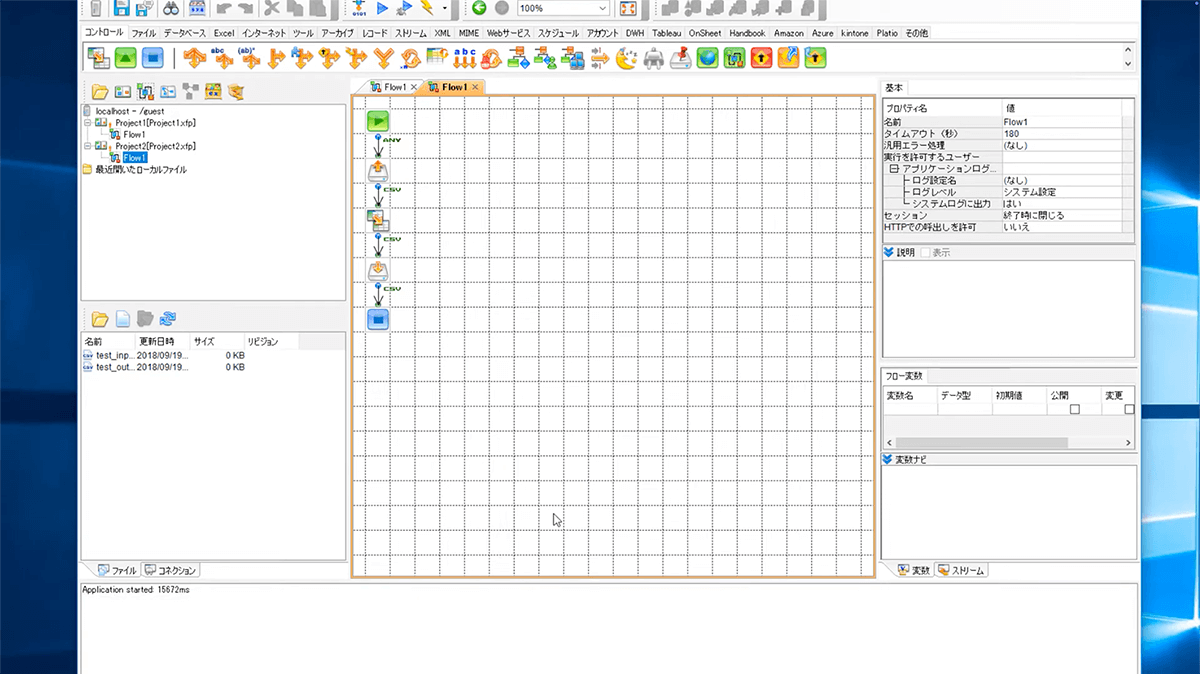The image size is (1200, 674).
Task: Select the blue End component in the palette
Action: (151, 58)
